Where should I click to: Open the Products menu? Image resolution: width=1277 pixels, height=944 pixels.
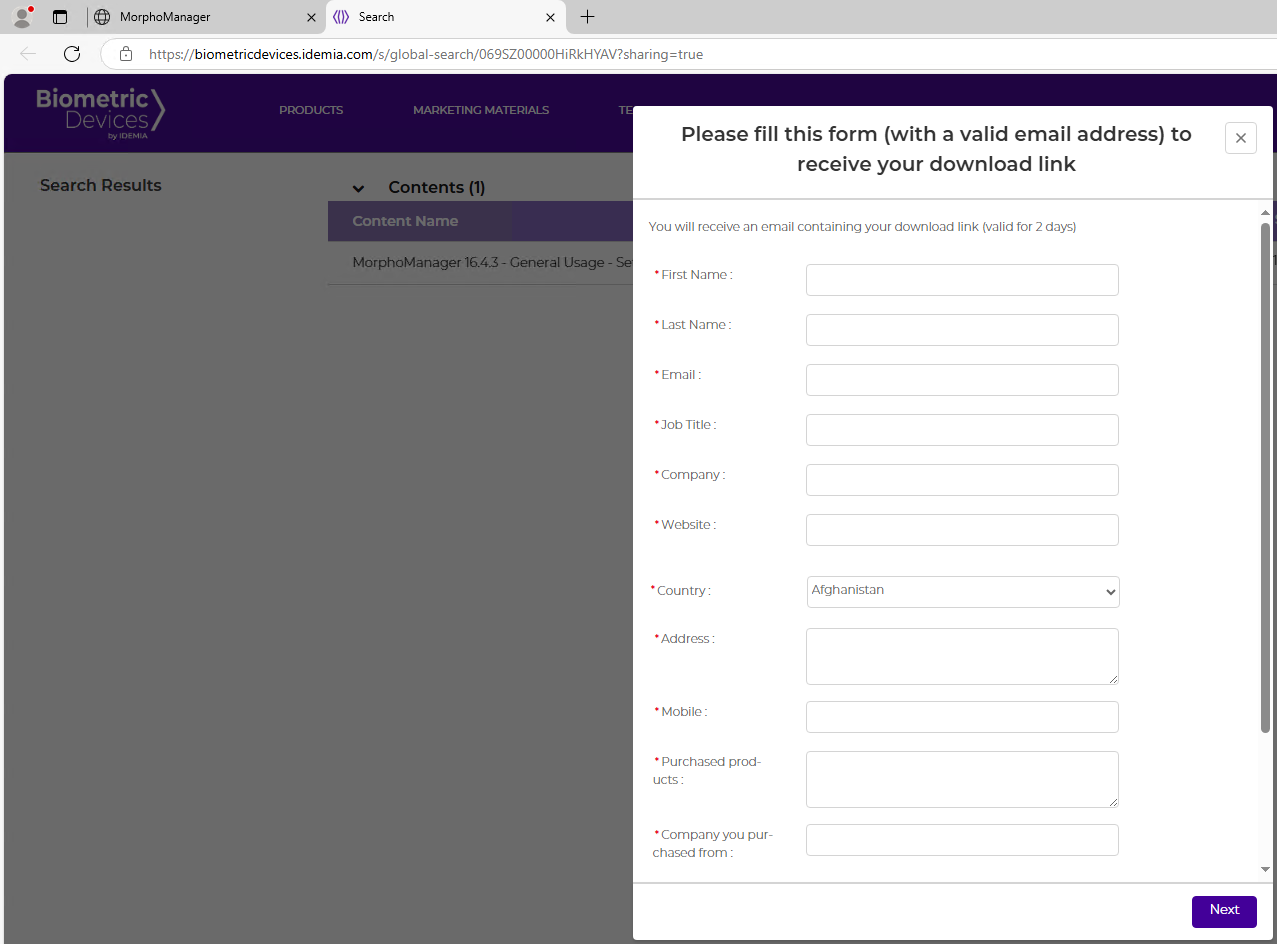pyautogui.click(x=311, y=110)
